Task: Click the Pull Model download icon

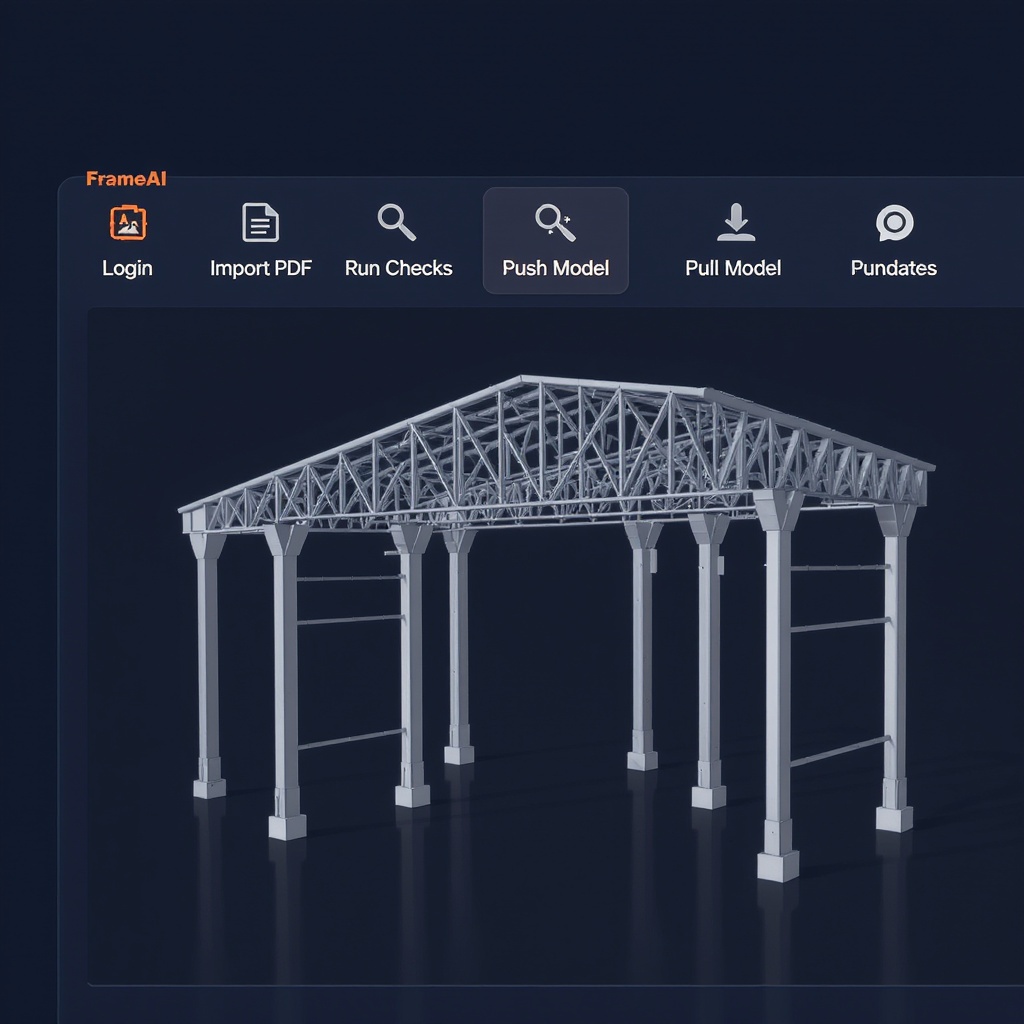Action: [736, 222]
